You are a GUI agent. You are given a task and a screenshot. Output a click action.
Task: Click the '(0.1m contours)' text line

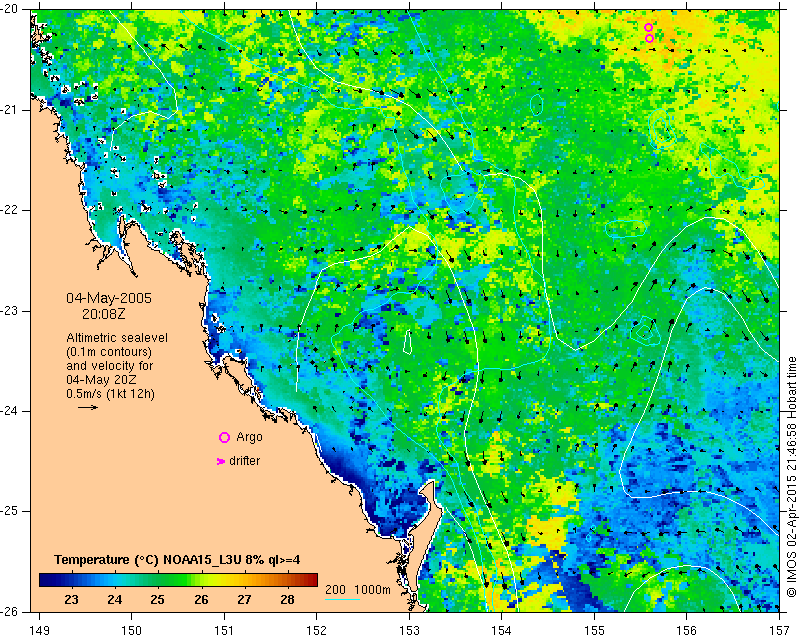pos(109,352)
